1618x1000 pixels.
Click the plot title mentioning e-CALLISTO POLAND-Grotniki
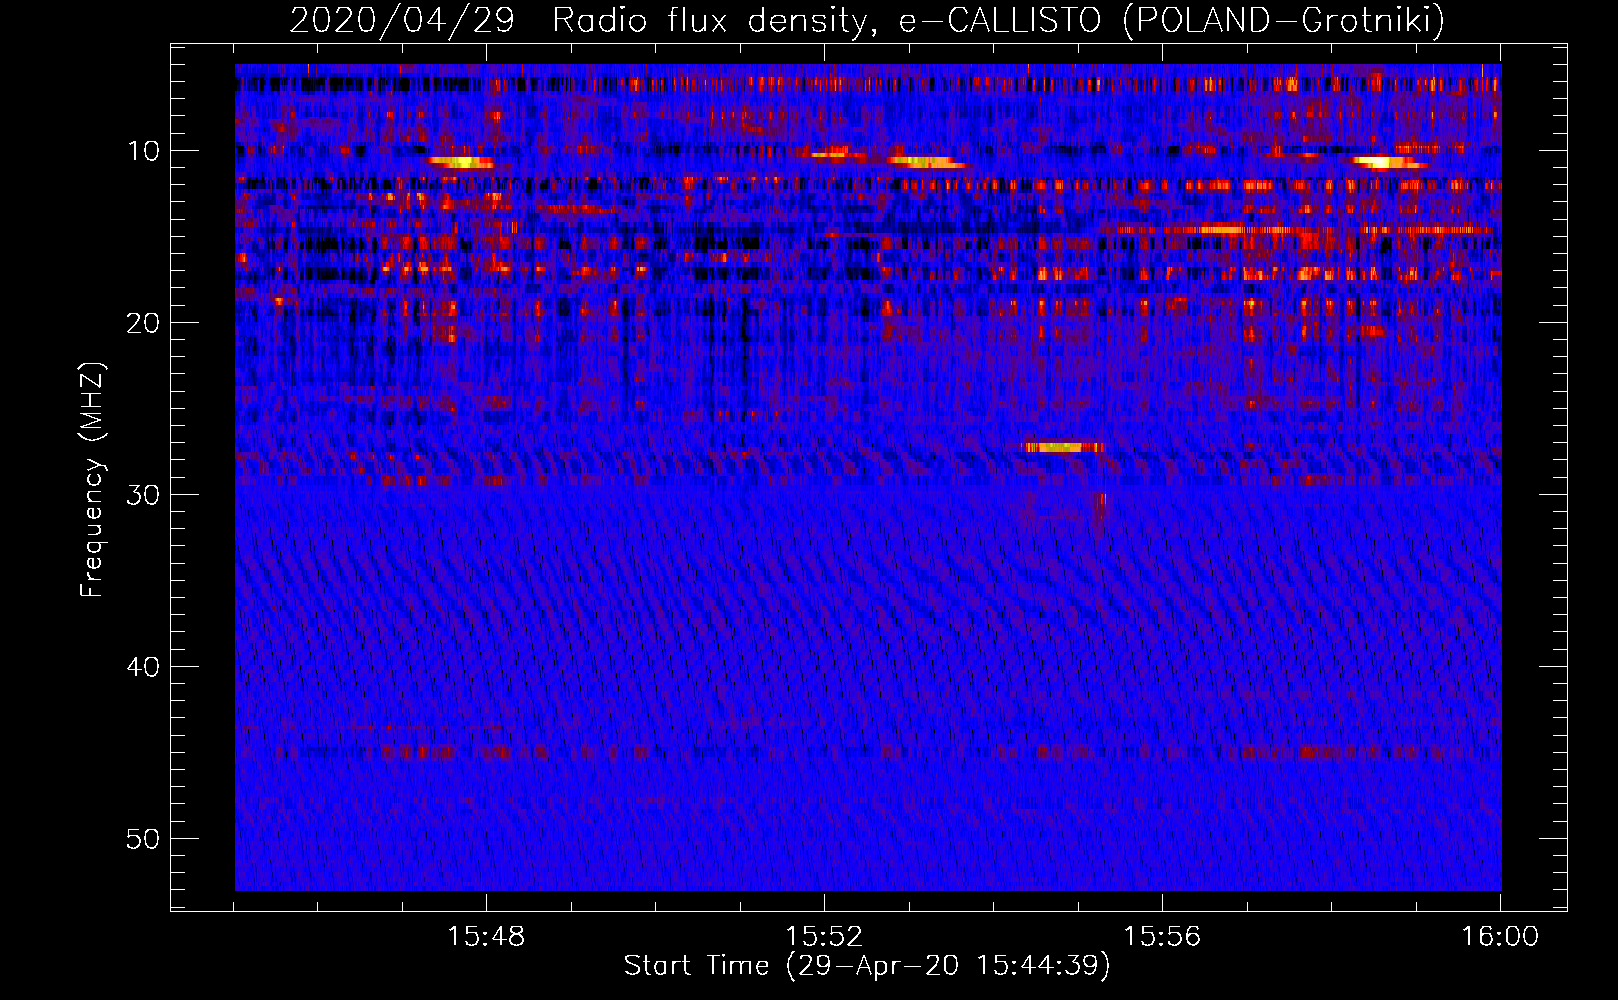(867, 20)
